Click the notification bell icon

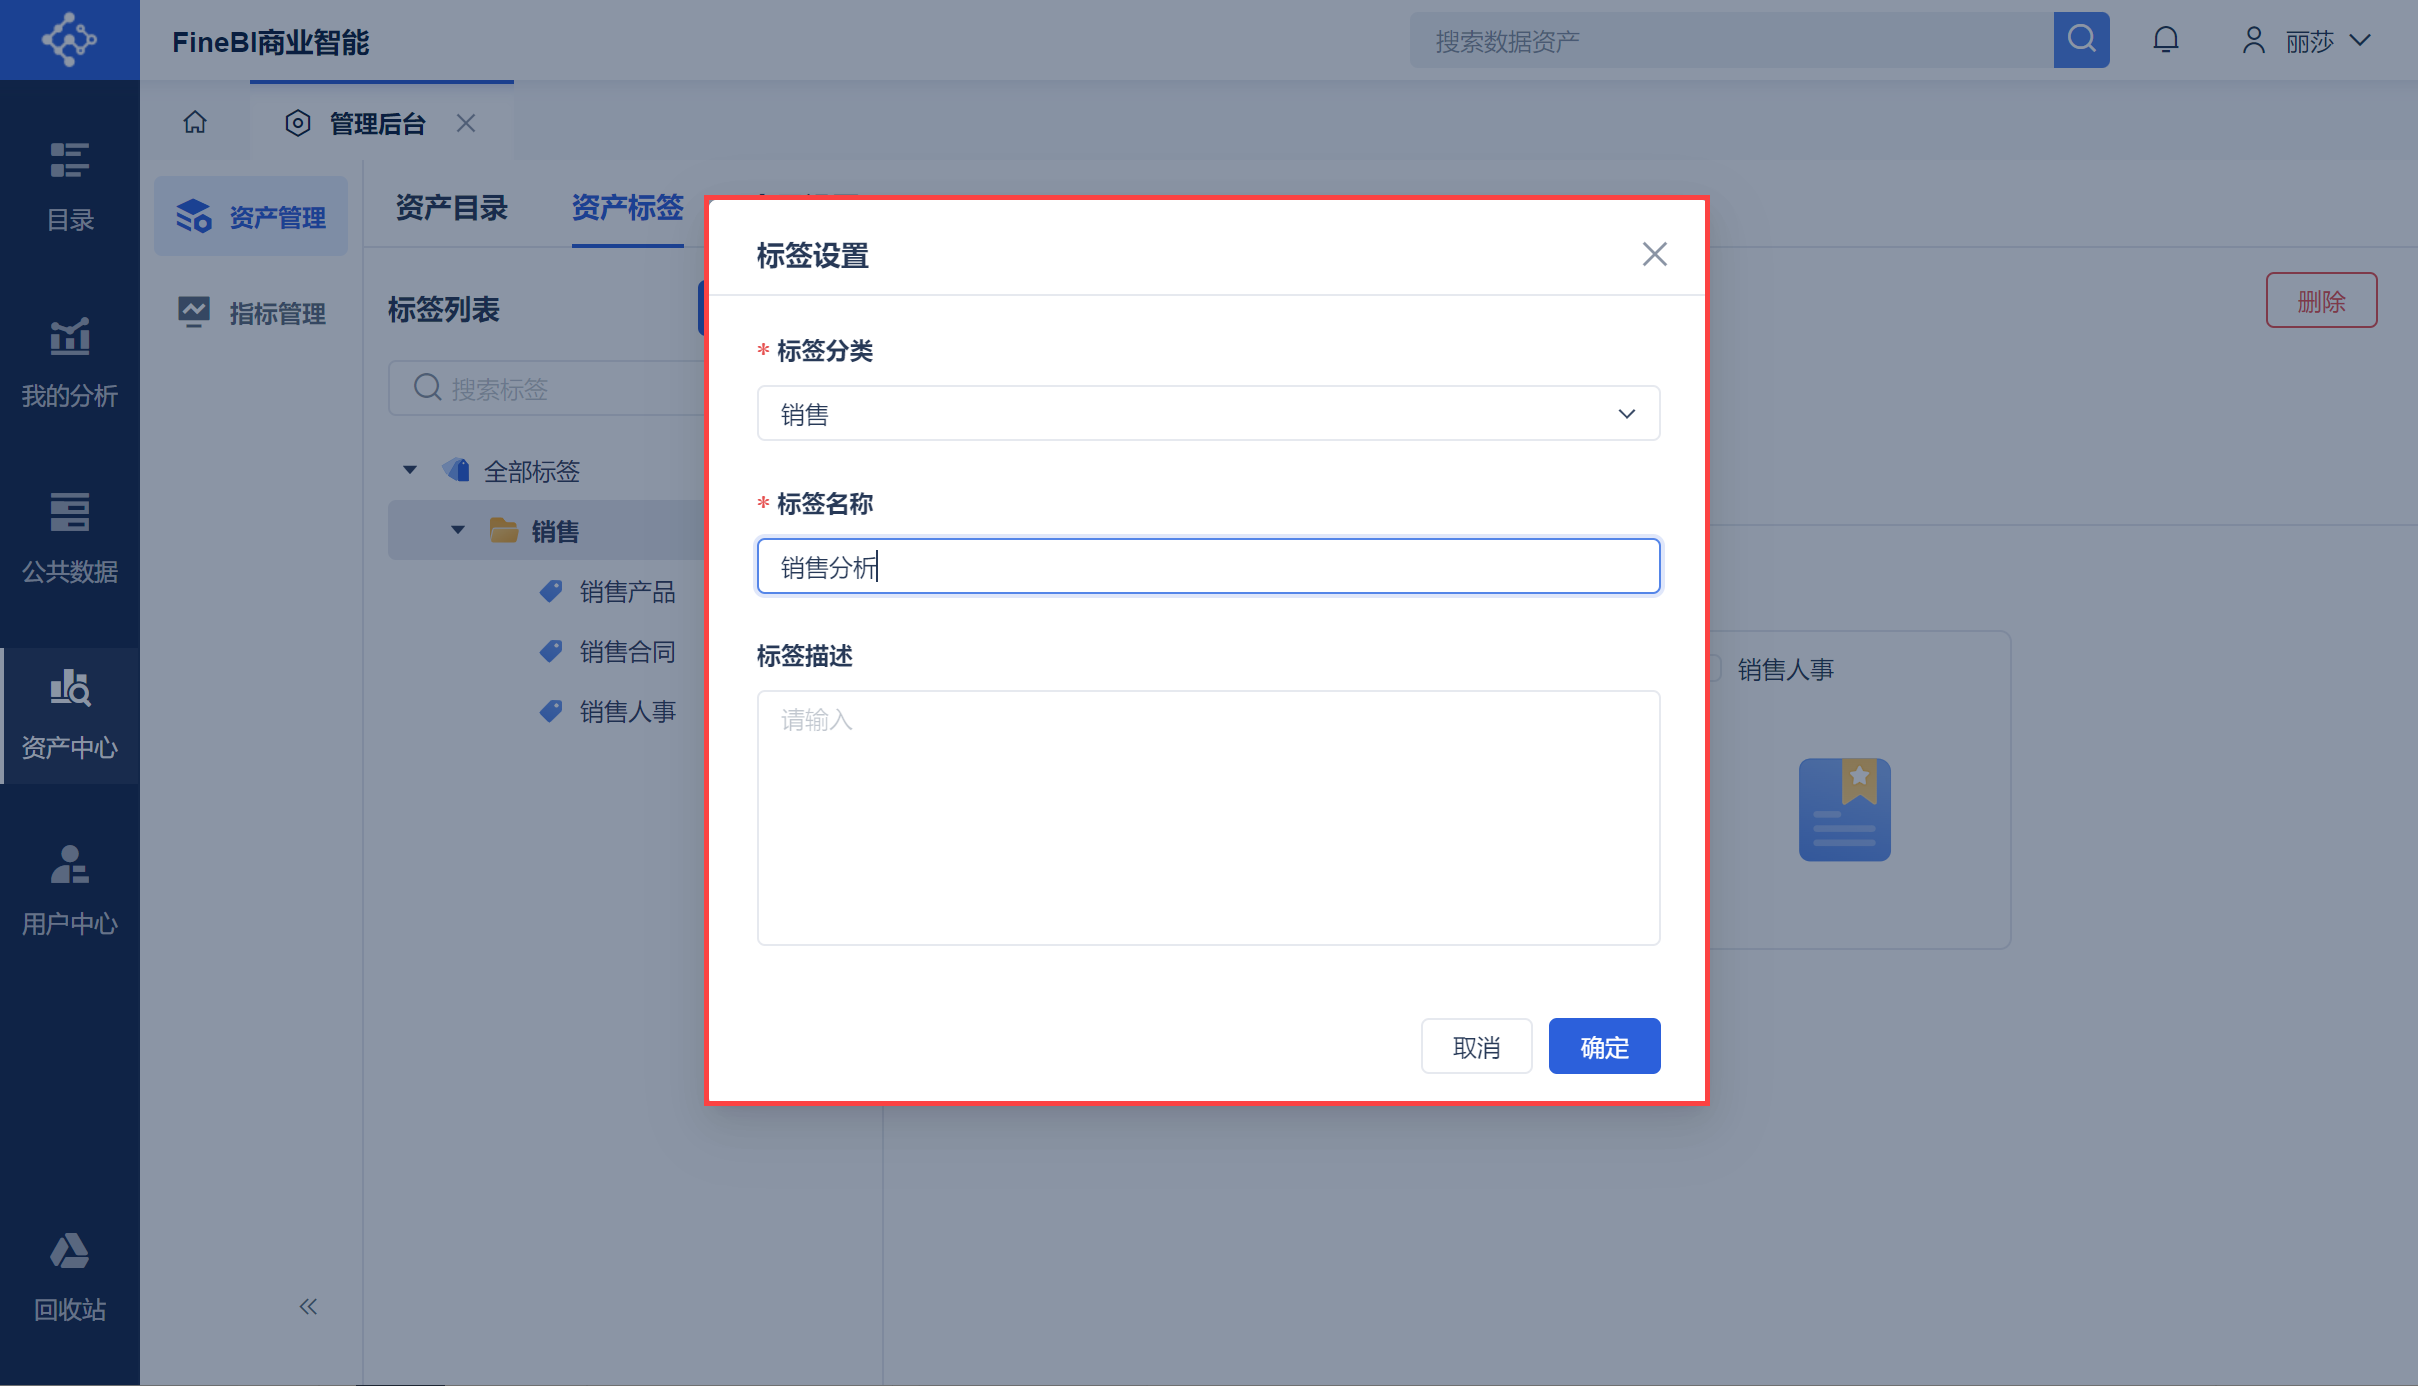[2165, 40]
